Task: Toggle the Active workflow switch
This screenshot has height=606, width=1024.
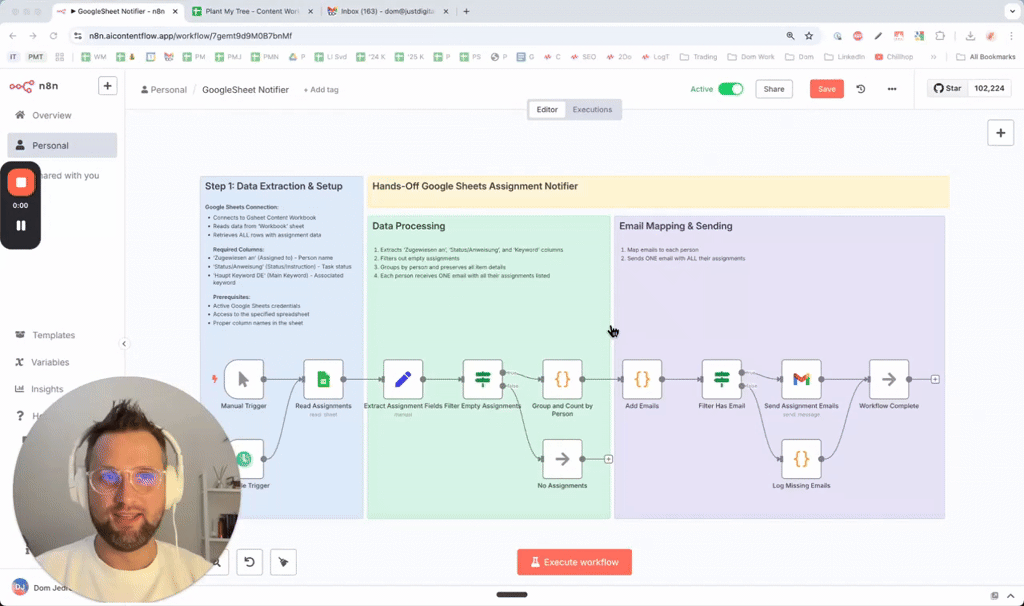Action: click(731, 89)
